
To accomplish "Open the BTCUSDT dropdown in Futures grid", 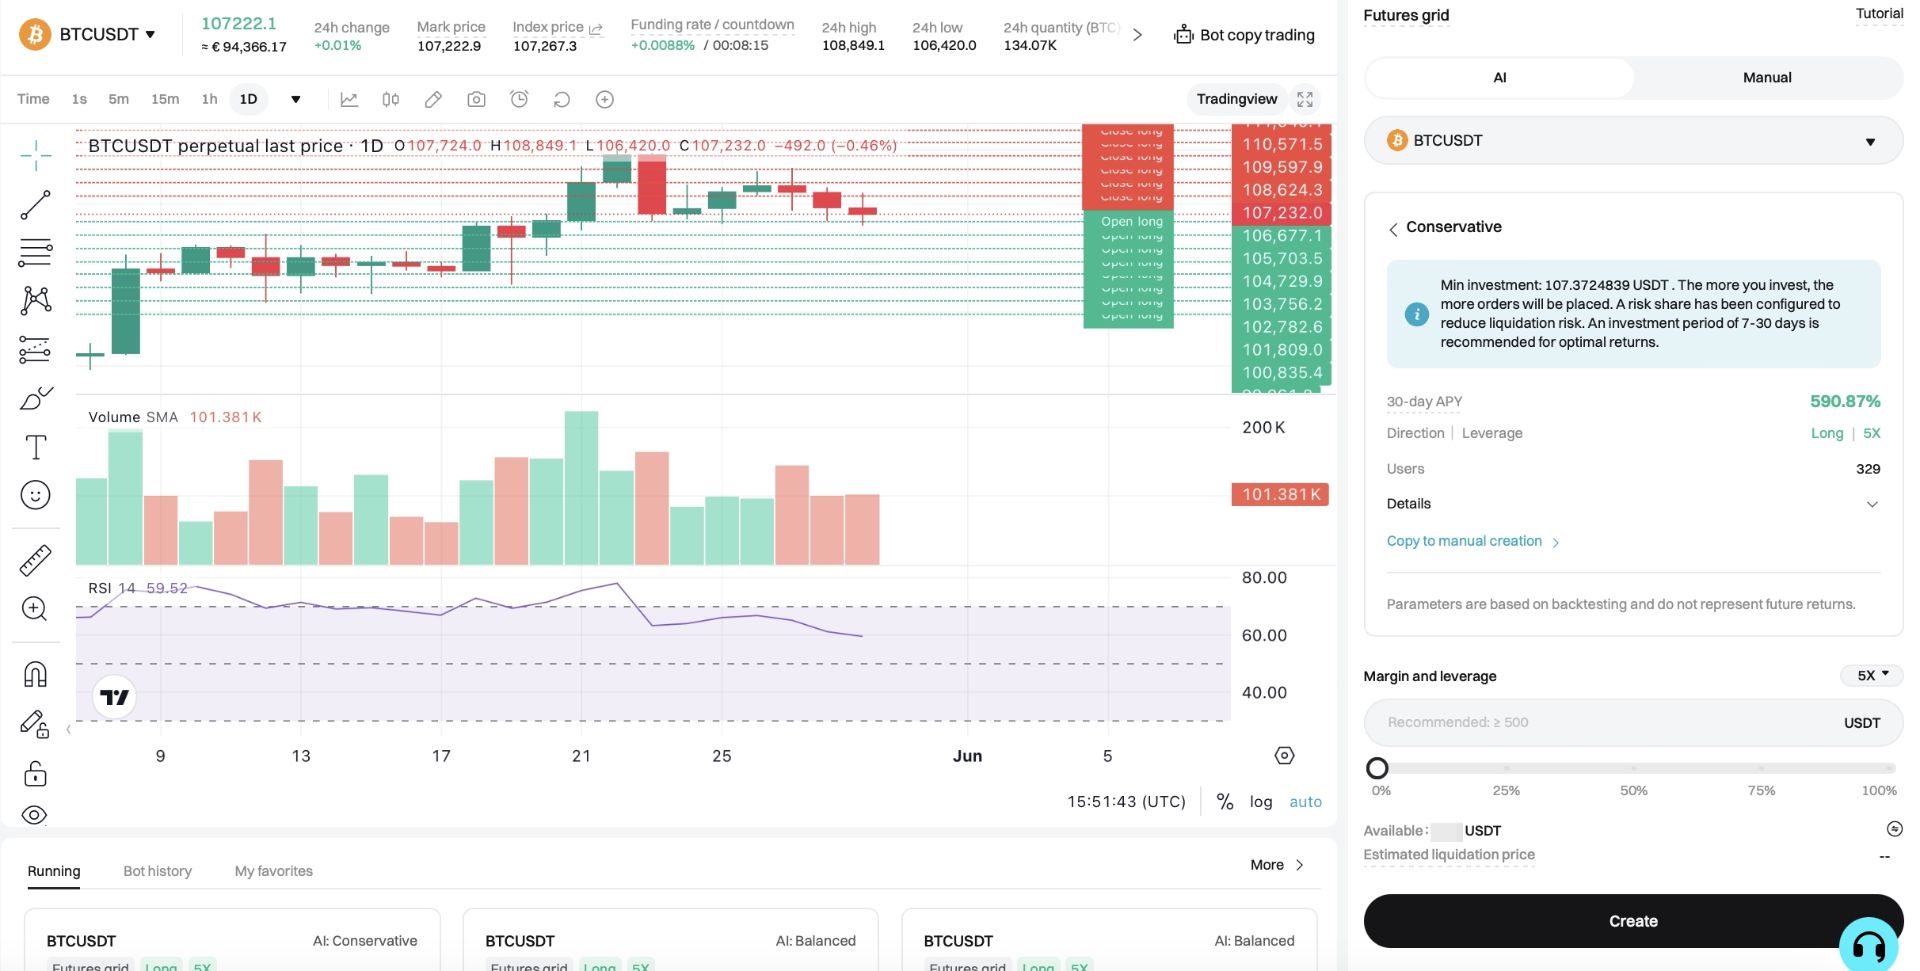I will tap(1633, 141).
